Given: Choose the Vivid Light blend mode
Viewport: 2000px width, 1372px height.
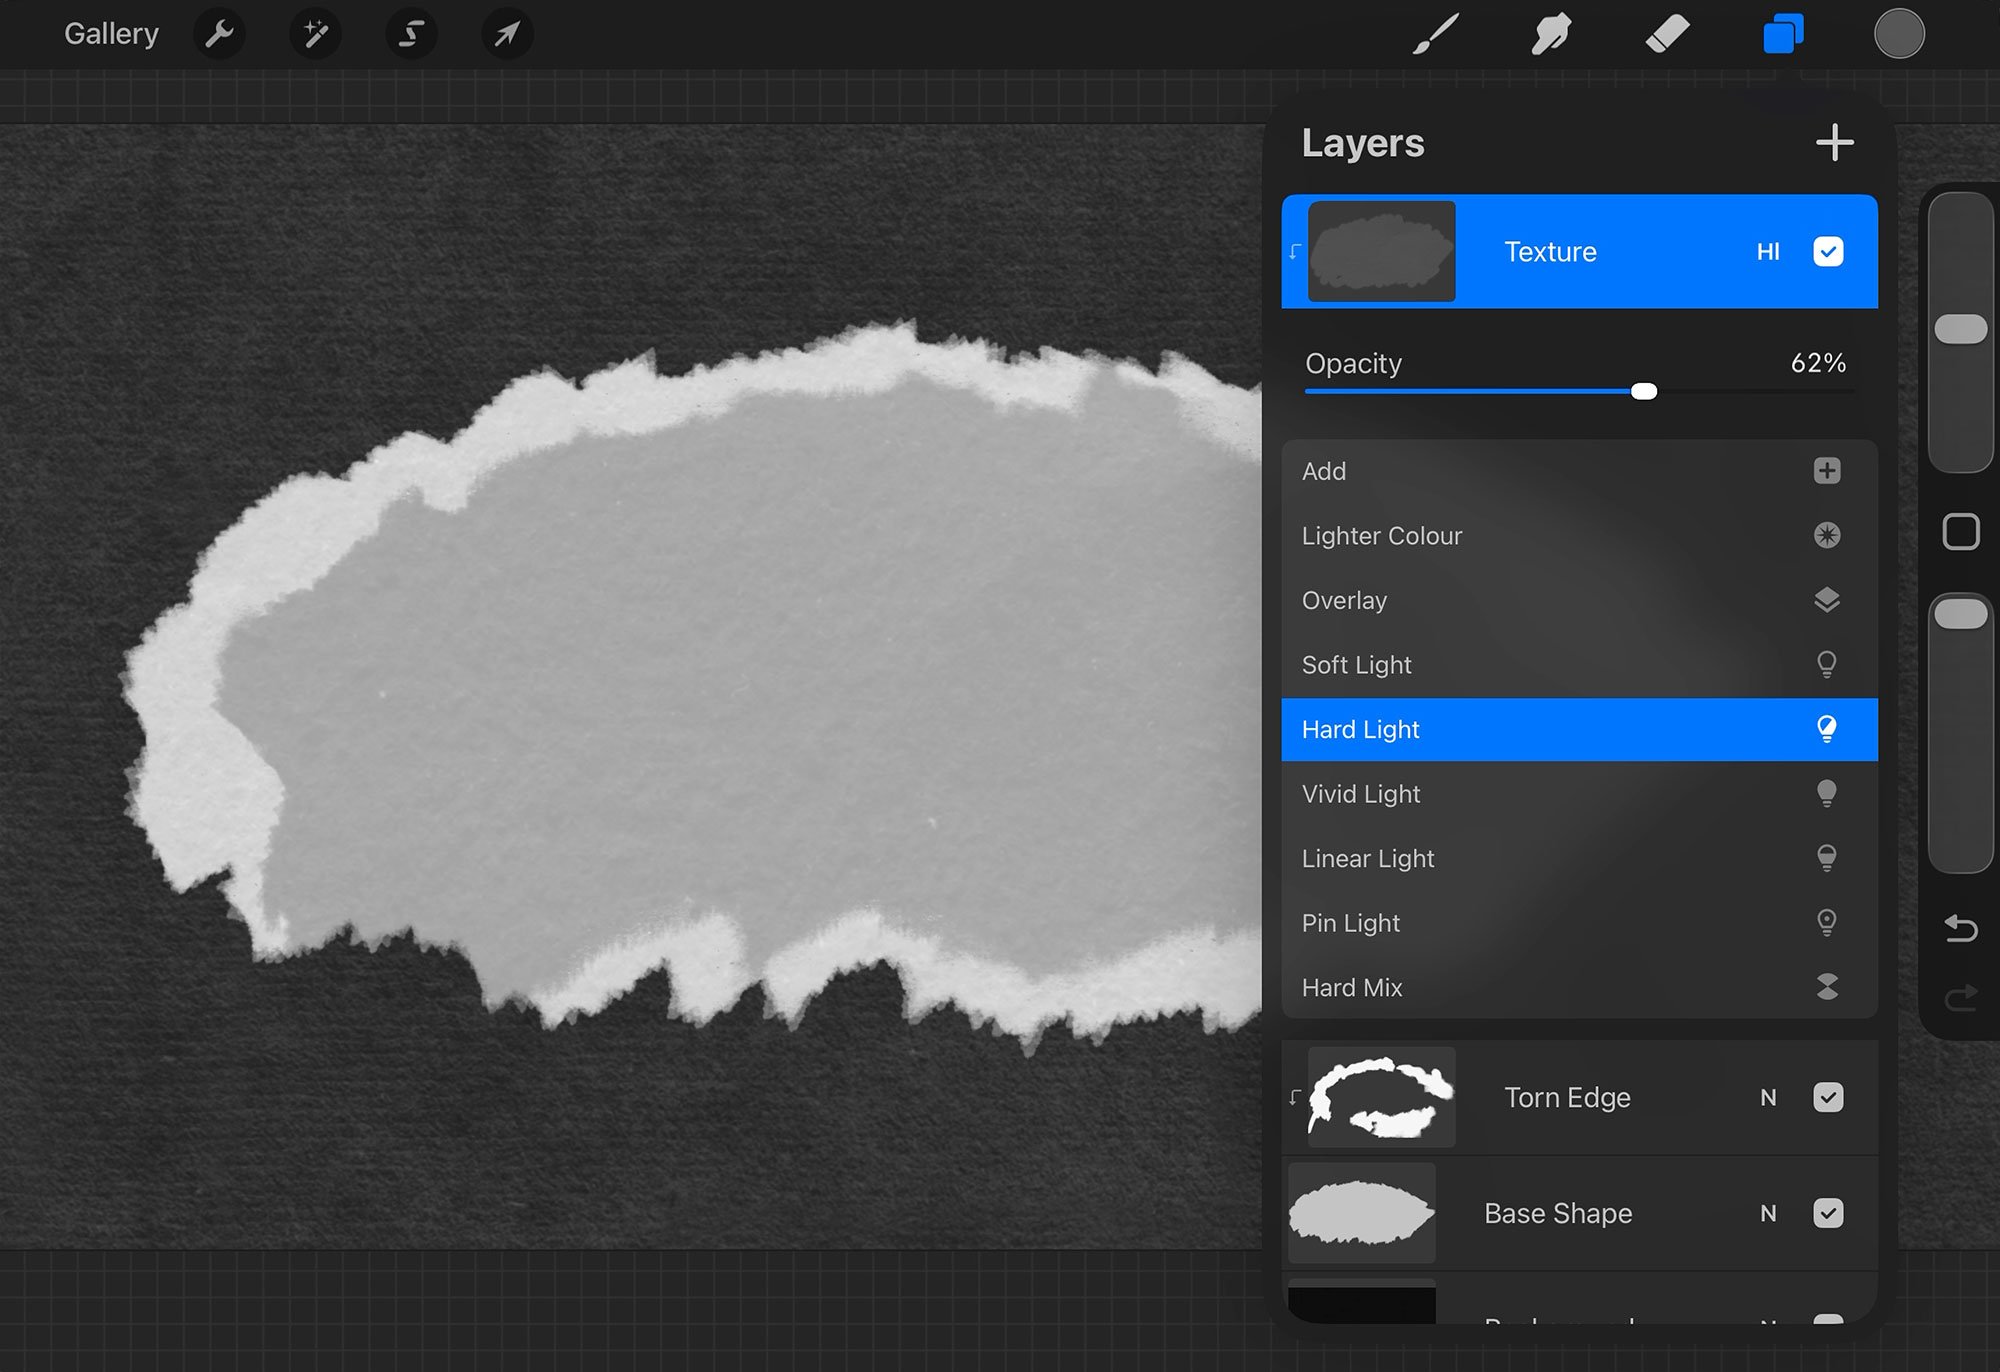Looking at the screenshot, I should (x=1579, y=794).
